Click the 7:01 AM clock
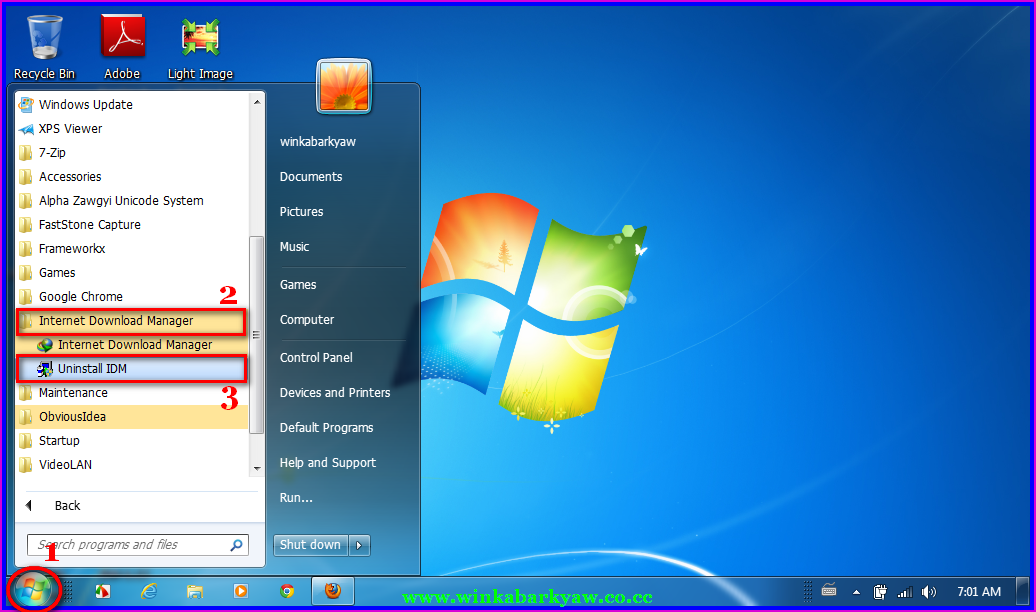 click(979, 592)
